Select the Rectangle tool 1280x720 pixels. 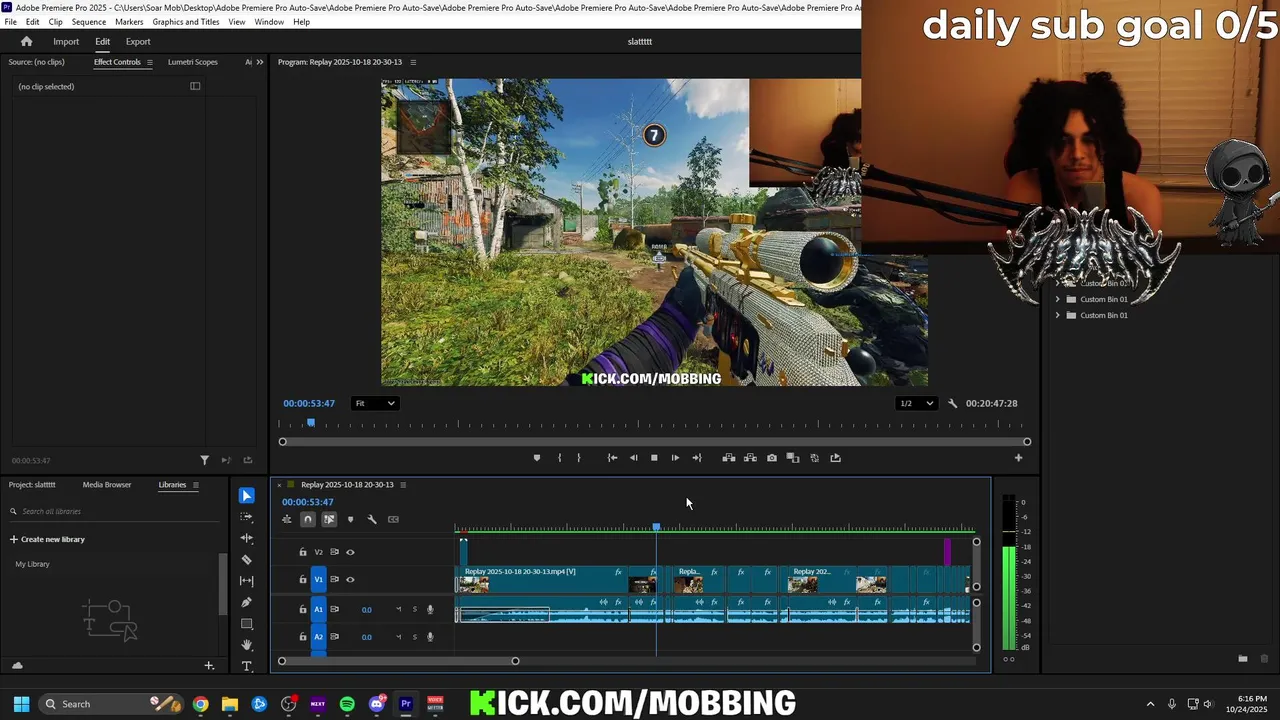point(246,624)
